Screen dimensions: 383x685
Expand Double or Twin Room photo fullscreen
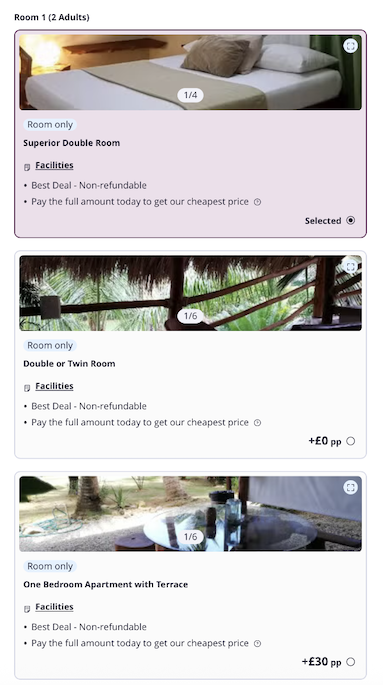pos(350,266)
